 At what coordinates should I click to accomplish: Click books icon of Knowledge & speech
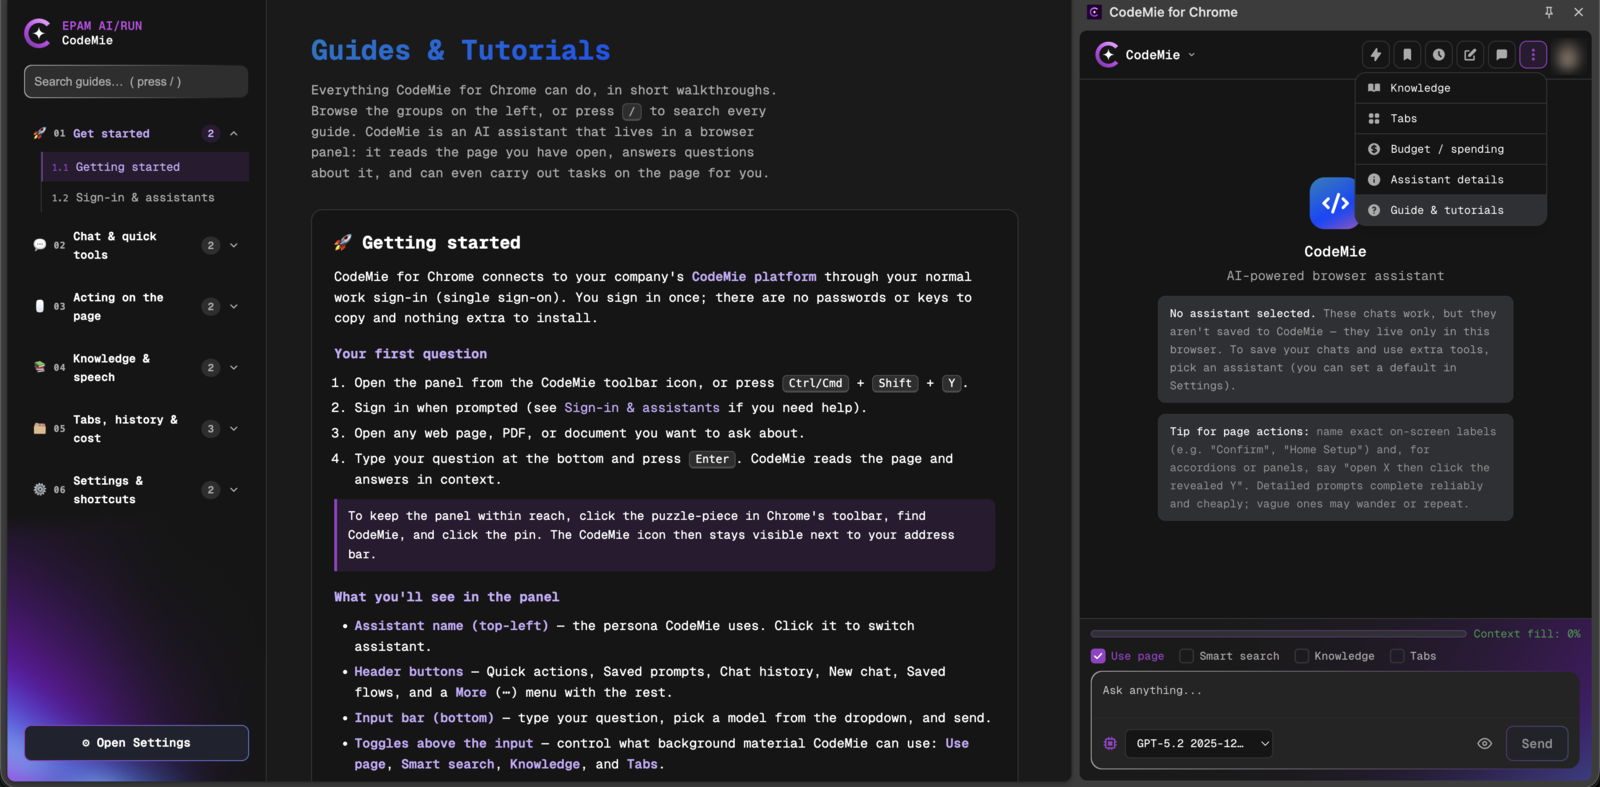click(40, 367)
